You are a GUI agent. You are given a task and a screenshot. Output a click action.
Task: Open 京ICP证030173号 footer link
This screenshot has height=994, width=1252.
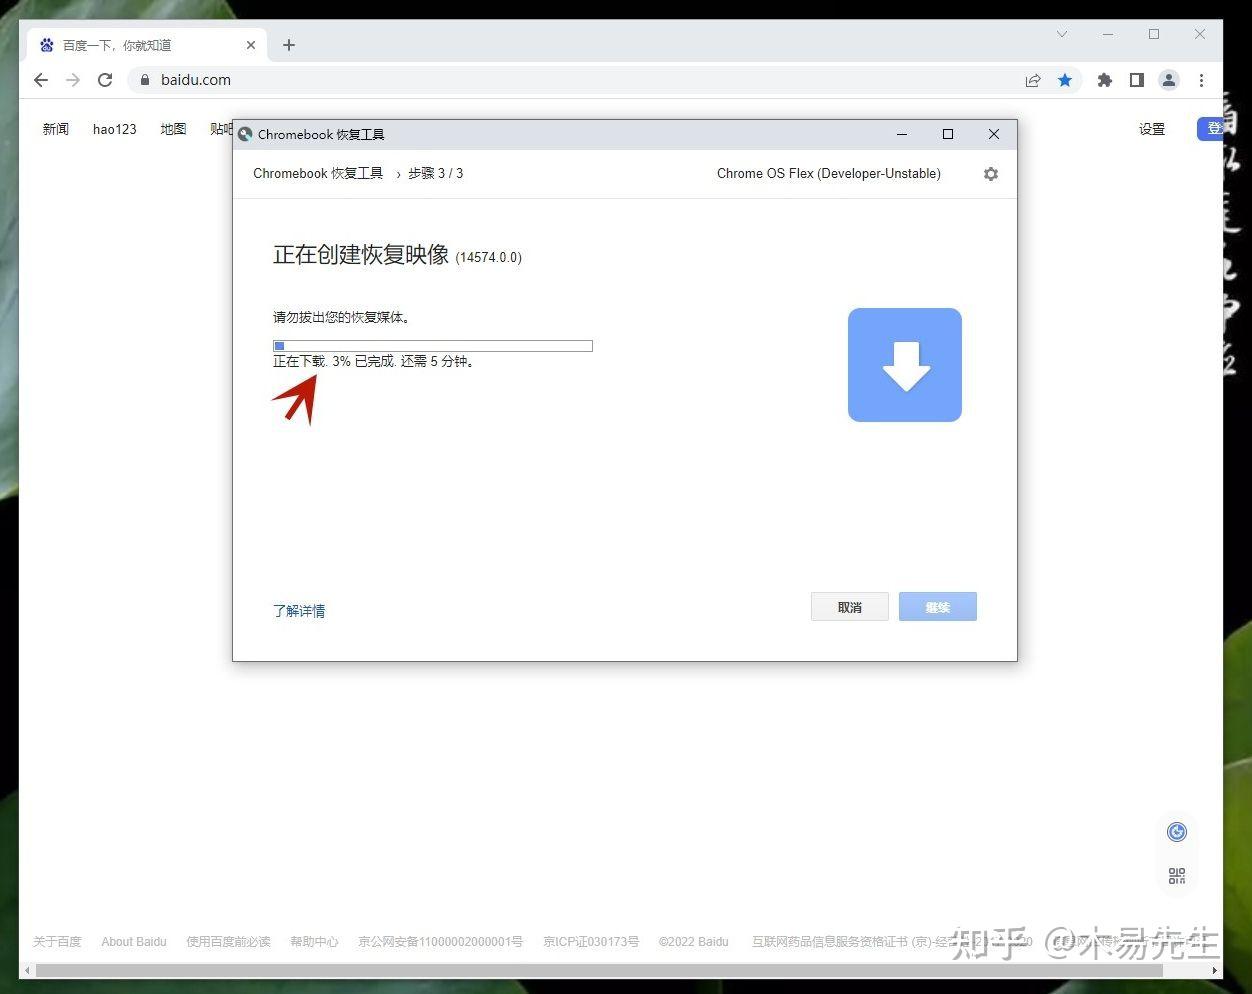coord(591,942)
